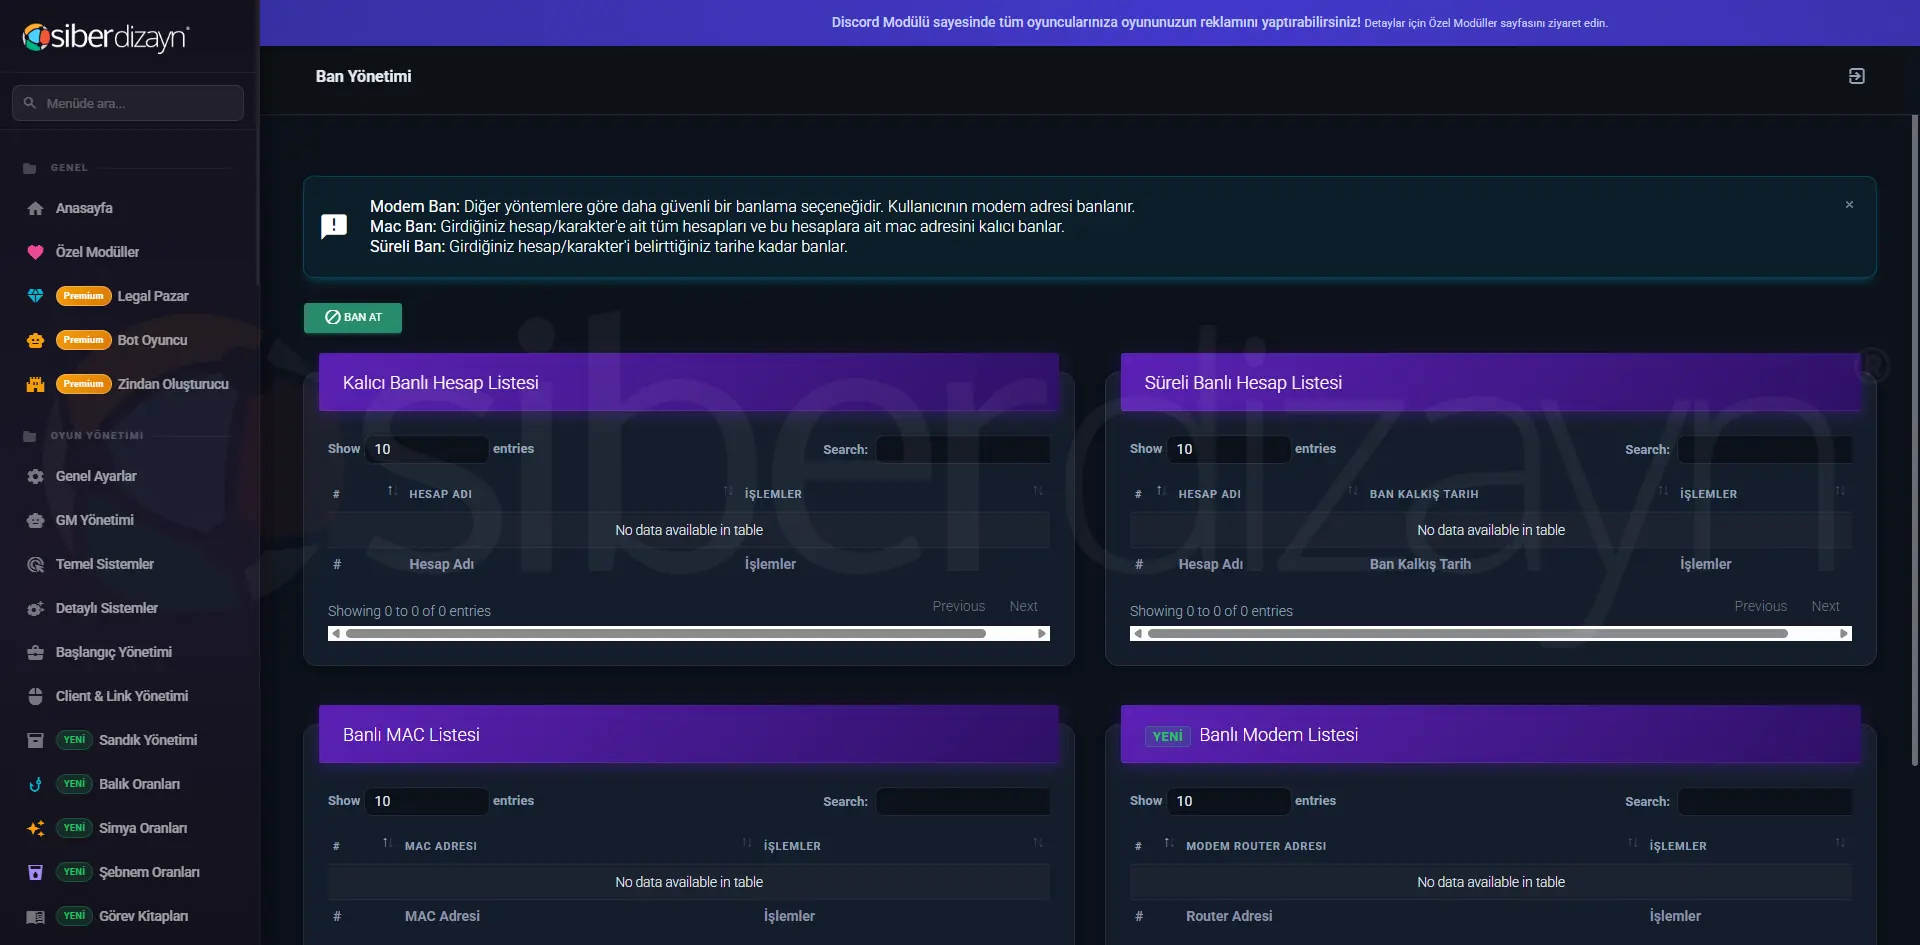Click the green BAN AT button
Screen dimensions: 1920x945
pyautogui.click(x=353, y=317)
